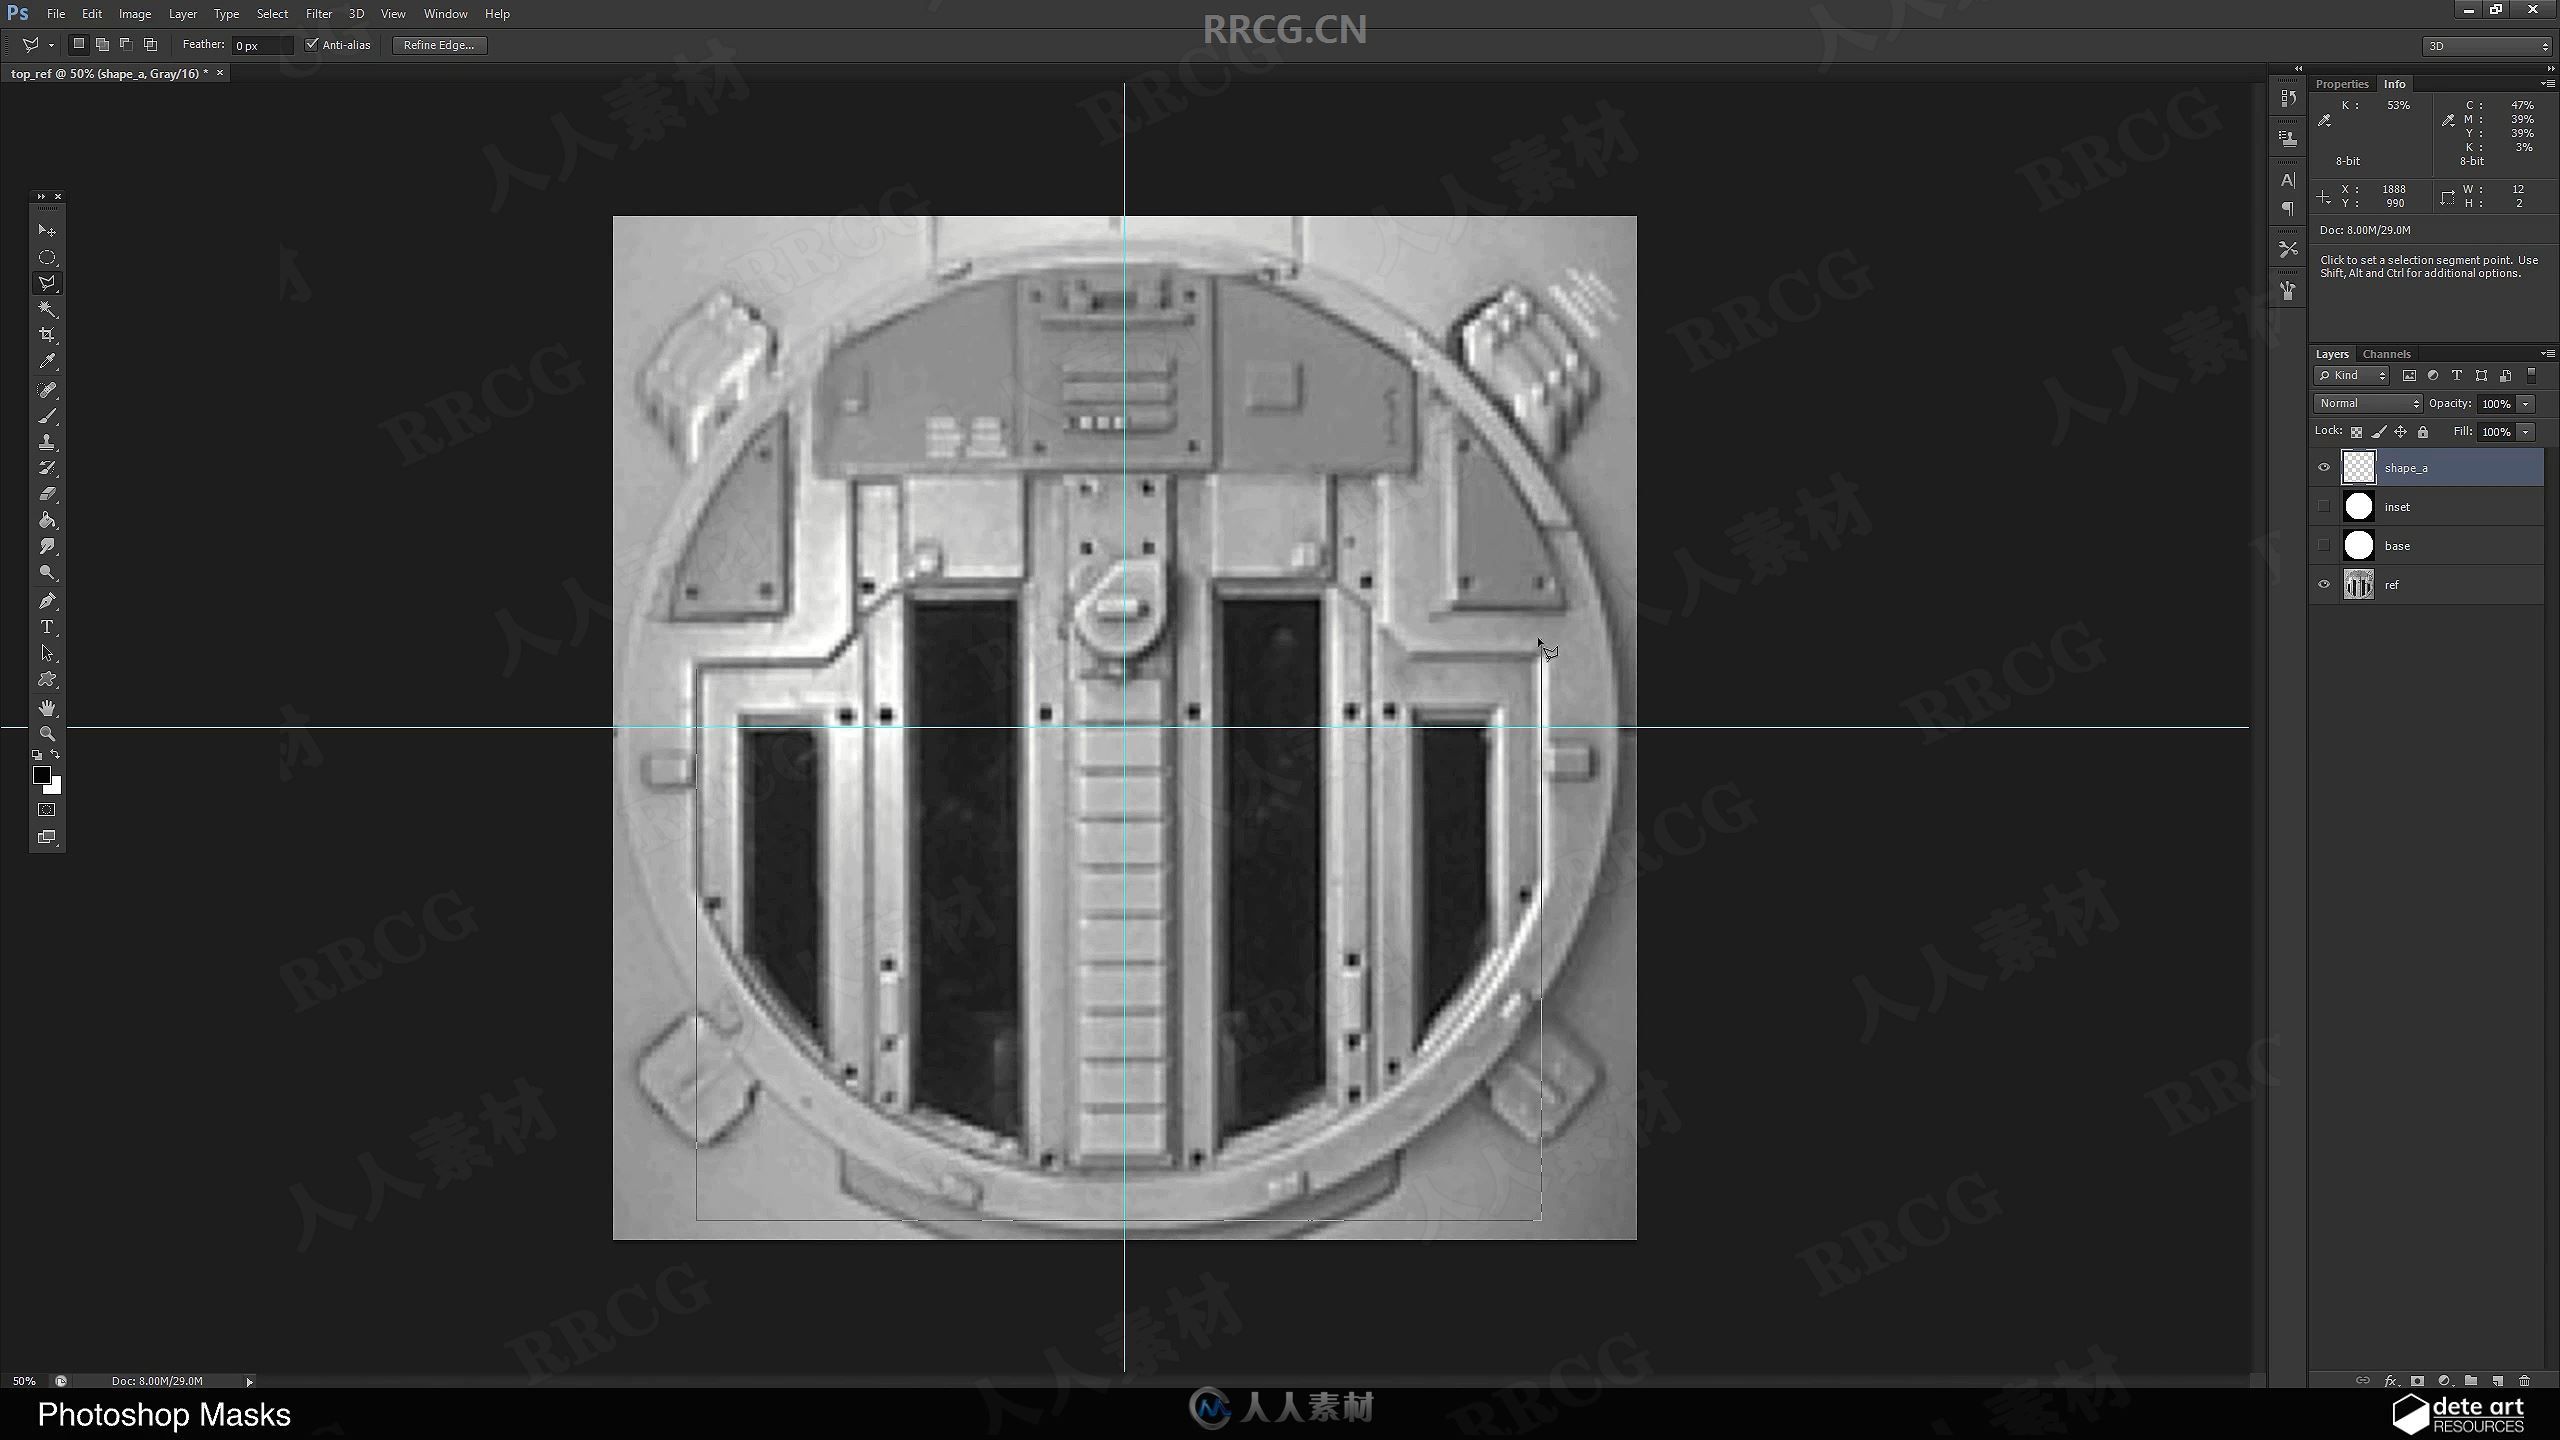Image resolution: width=2560 pixels, height=1440 pixels.
Task: Select the Lasso tool in toolbar
Action: tap(47, 280)
